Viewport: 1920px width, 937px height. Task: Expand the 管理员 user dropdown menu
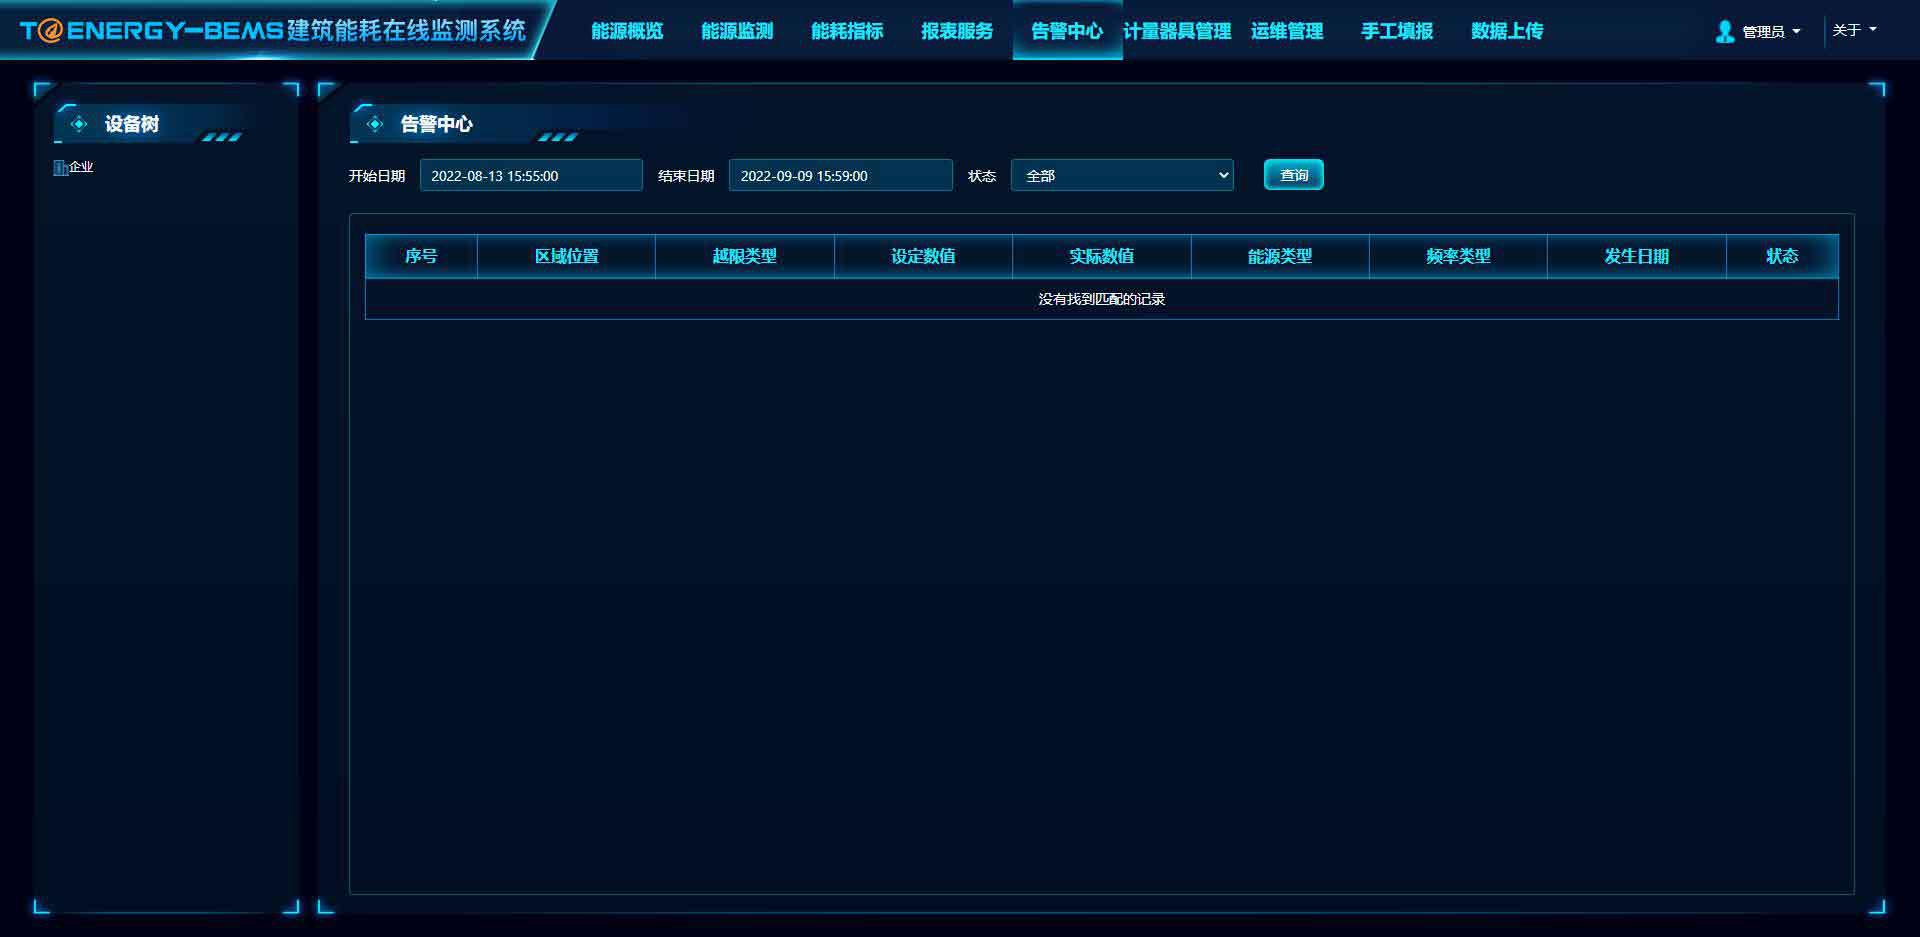coord(1770,32)
